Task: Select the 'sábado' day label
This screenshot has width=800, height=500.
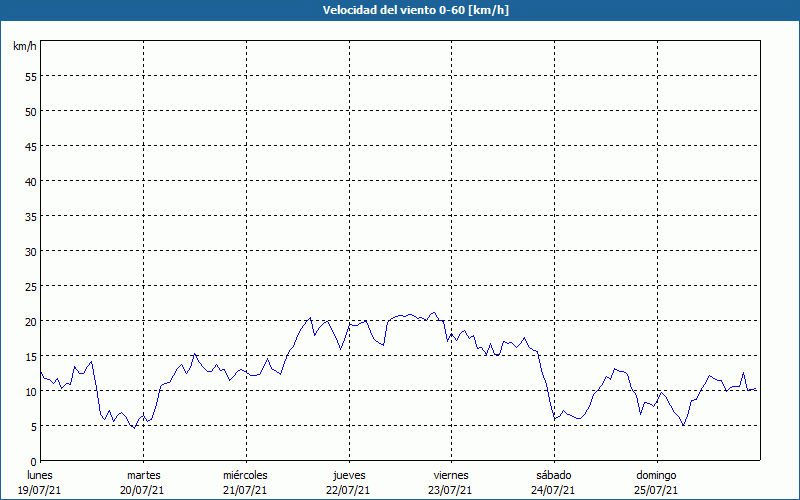Action: tap(554, 475)
